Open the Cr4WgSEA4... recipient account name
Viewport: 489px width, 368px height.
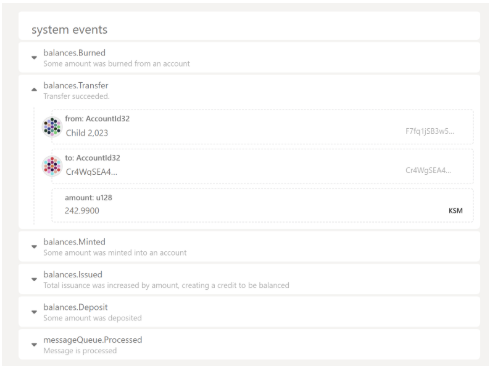91,172
